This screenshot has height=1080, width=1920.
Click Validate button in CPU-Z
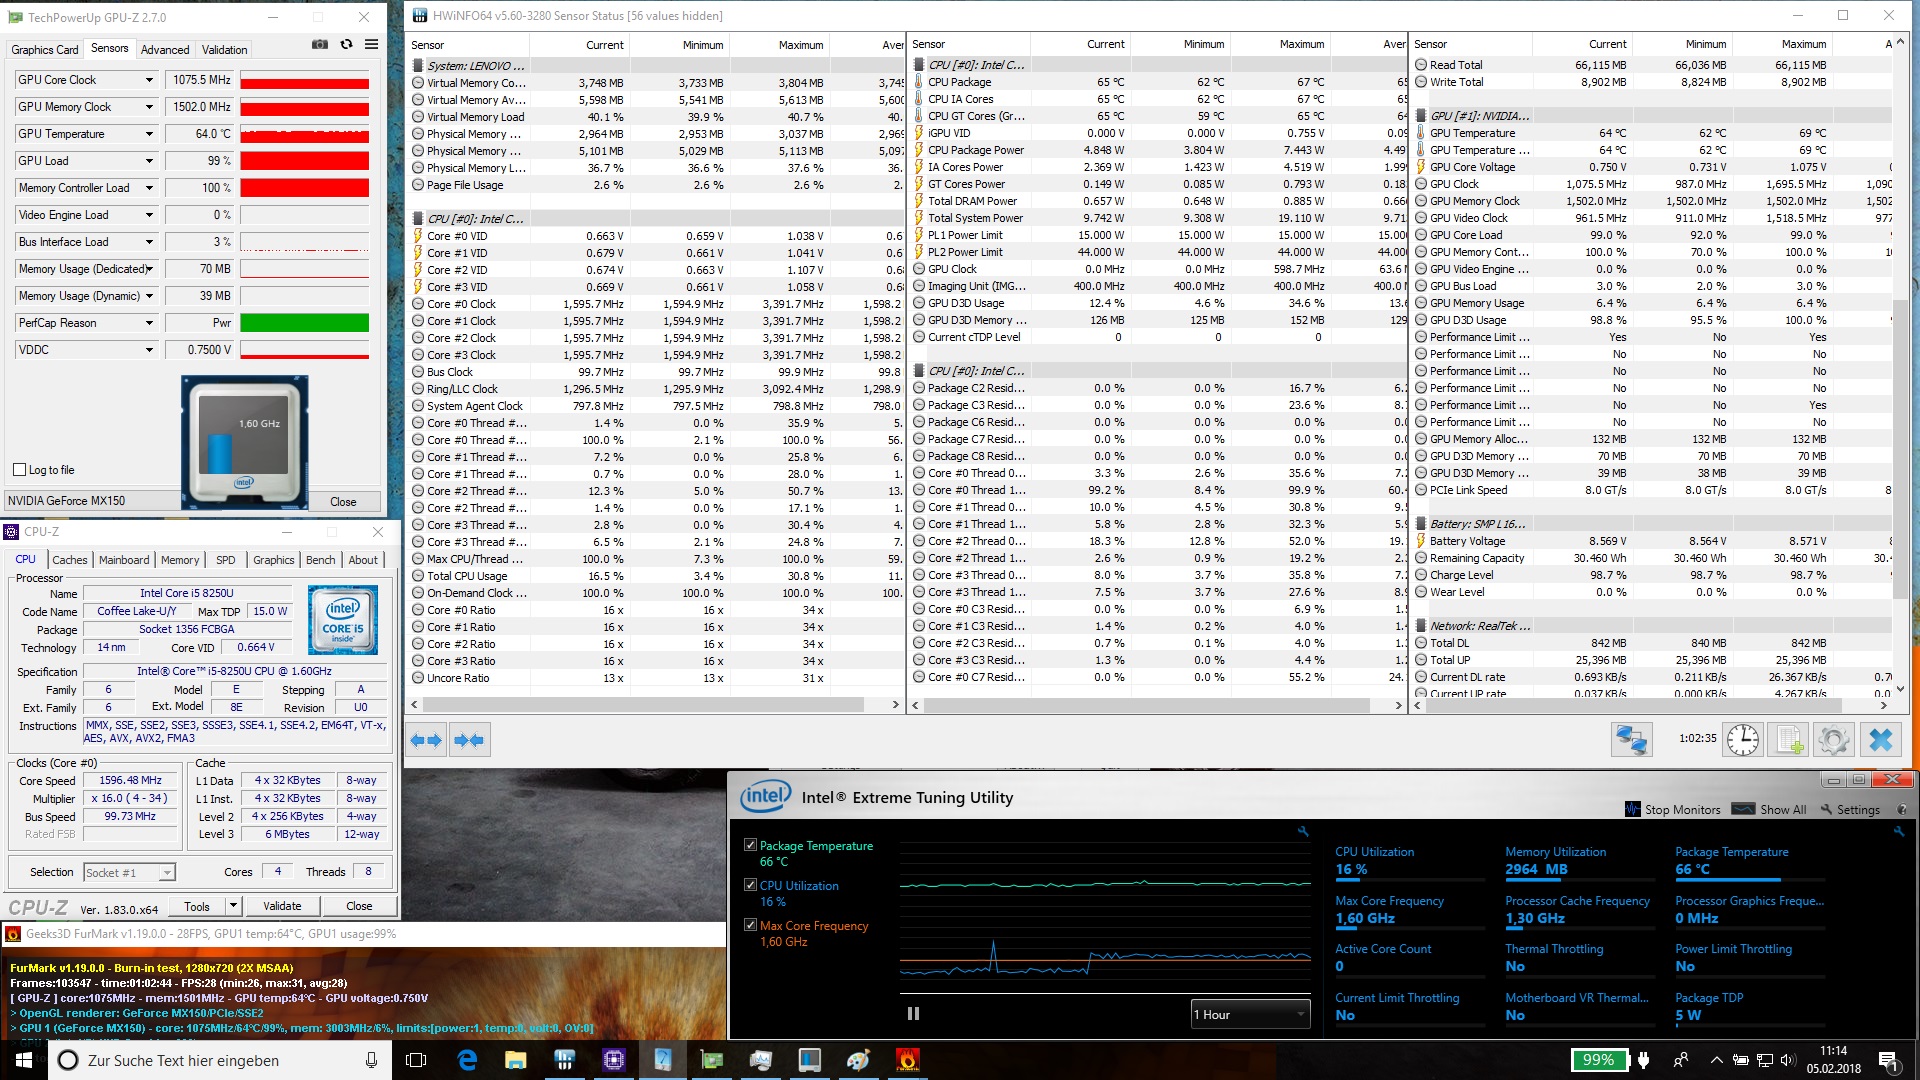(282, 906)
